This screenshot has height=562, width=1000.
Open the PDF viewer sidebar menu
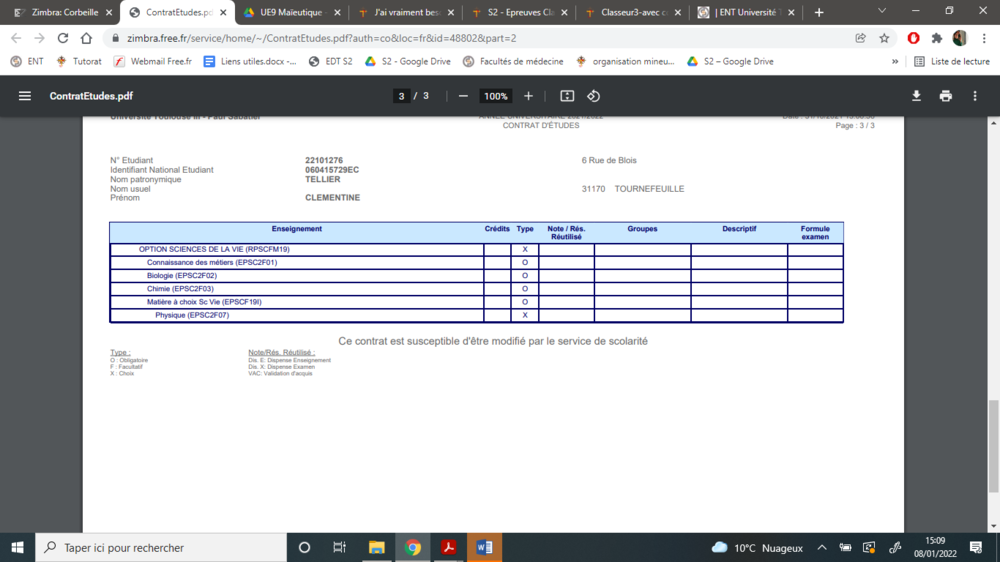(25, 96)
